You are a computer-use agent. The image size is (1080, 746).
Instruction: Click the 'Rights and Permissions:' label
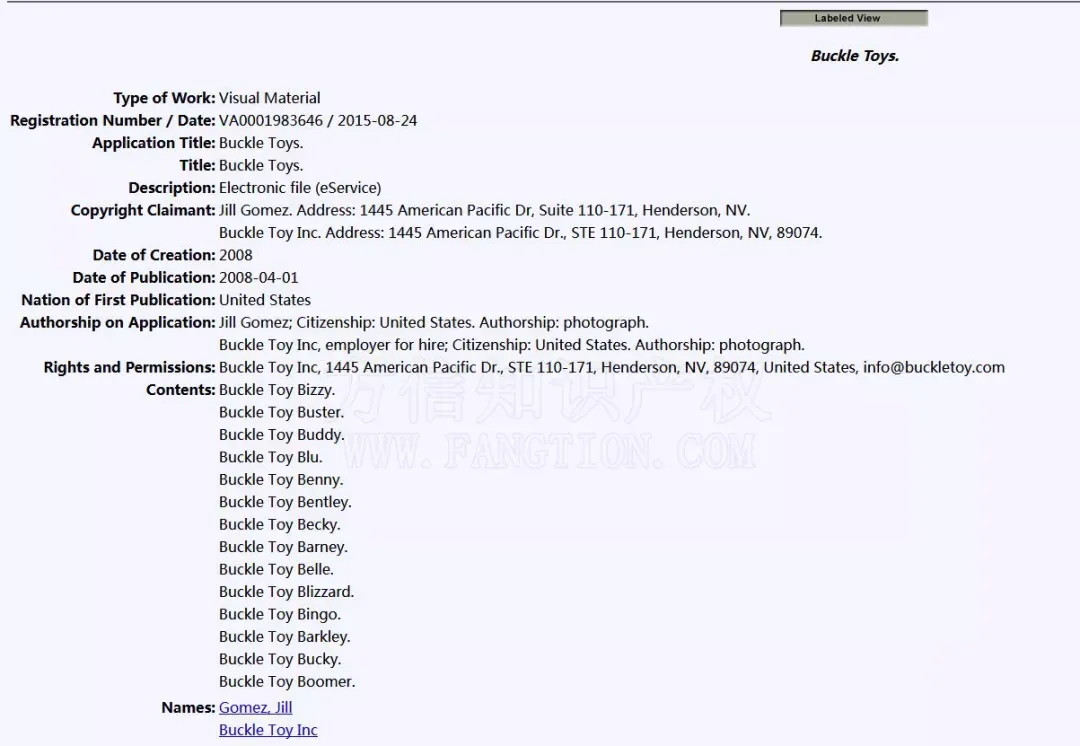coord(129,367)
